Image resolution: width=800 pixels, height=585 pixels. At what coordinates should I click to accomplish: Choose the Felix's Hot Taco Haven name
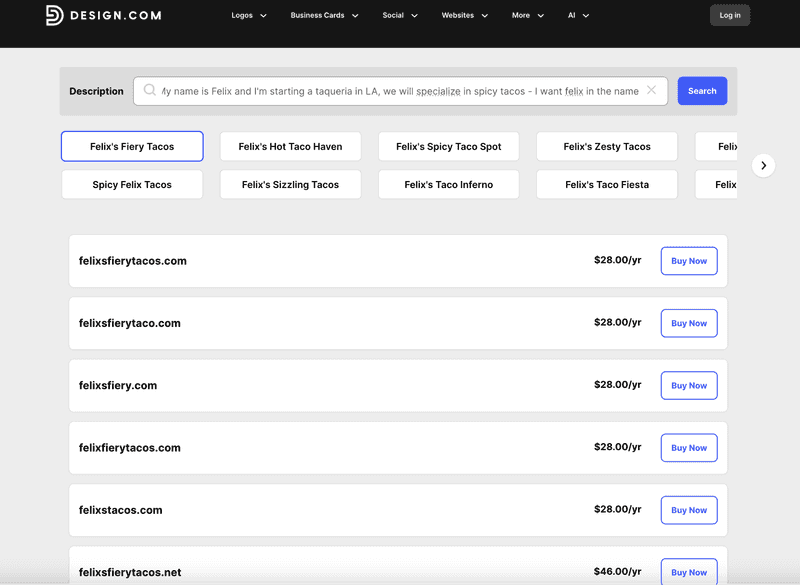coord(290,147)
